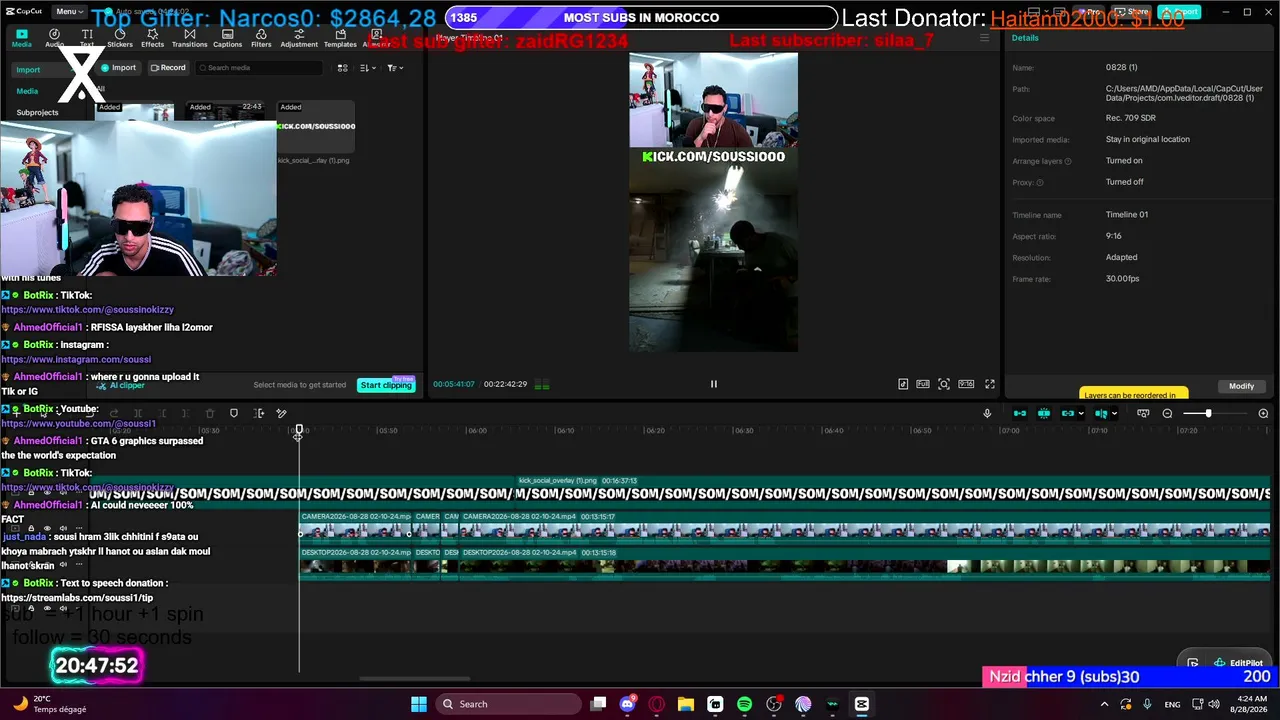1280x720 pixels.
Task: Click the marker shield icon on timeline toolbar
Action: tap(234, 413)
